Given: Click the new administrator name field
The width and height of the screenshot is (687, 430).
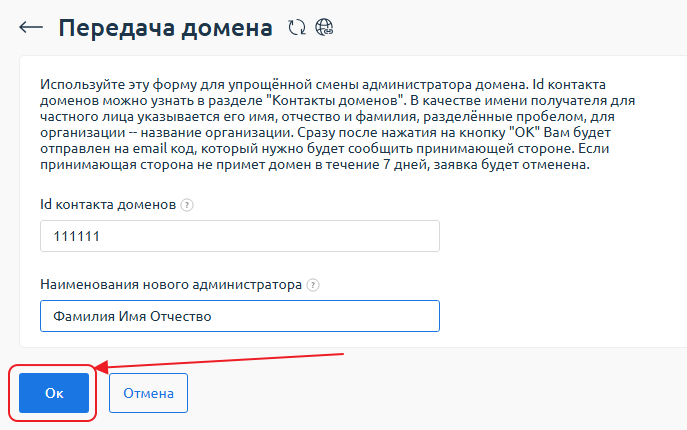Looking at the screenshot, I should click(239, 316).
